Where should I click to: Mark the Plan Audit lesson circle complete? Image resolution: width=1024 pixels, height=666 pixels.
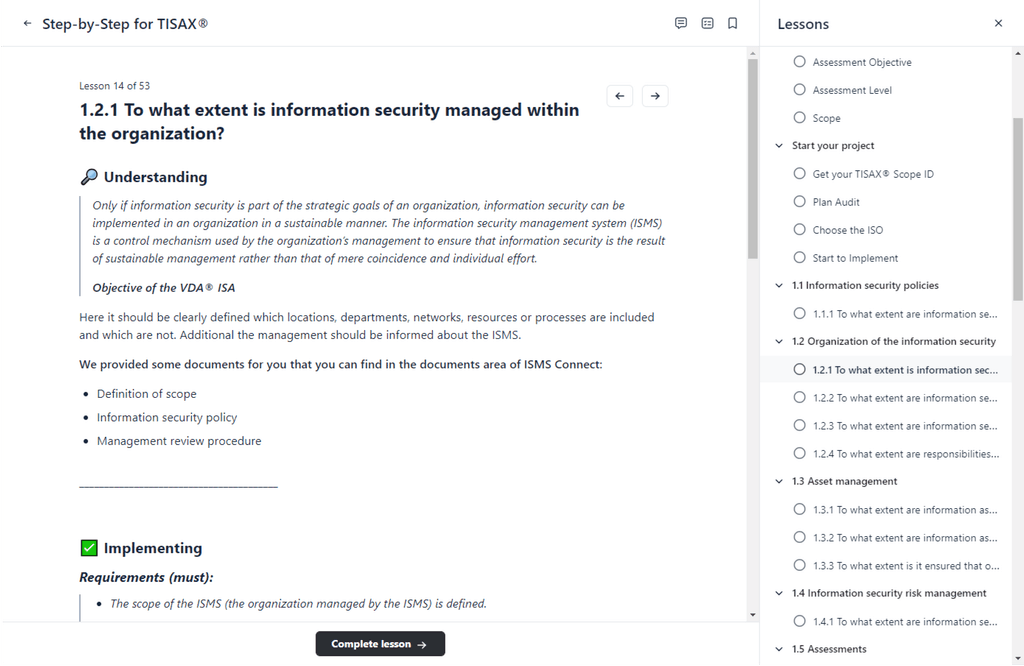tap(799, 201)
